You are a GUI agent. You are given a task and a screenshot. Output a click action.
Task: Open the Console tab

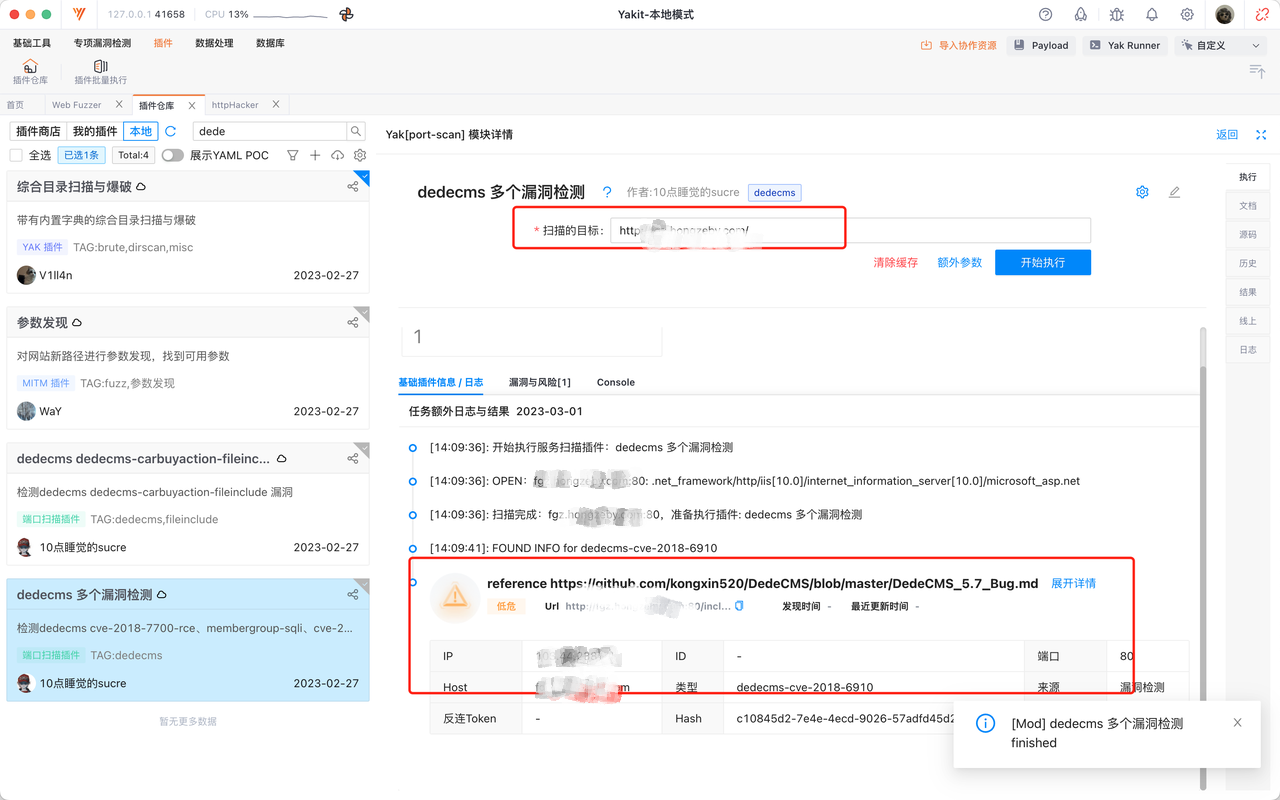(x=616, y=382)
